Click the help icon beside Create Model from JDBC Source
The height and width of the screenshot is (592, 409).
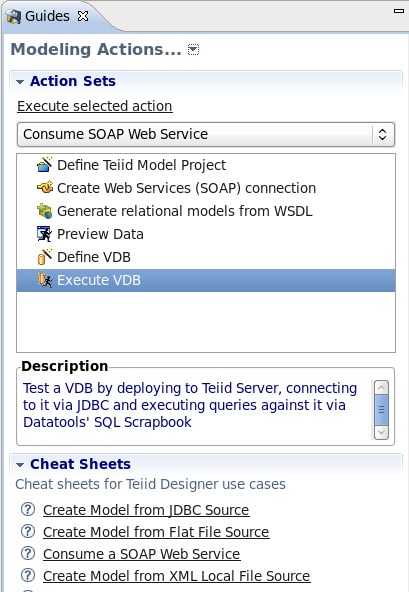[x=28, y=509]
